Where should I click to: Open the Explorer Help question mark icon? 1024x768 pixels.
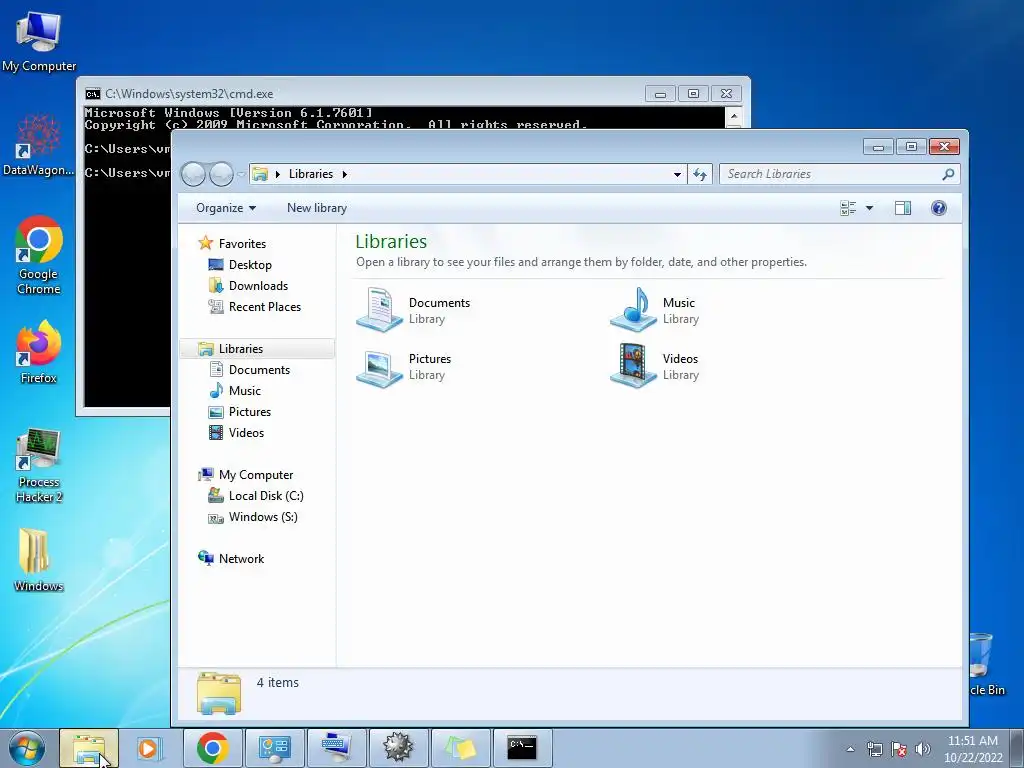pyautogui.click(x=938, y=208)
